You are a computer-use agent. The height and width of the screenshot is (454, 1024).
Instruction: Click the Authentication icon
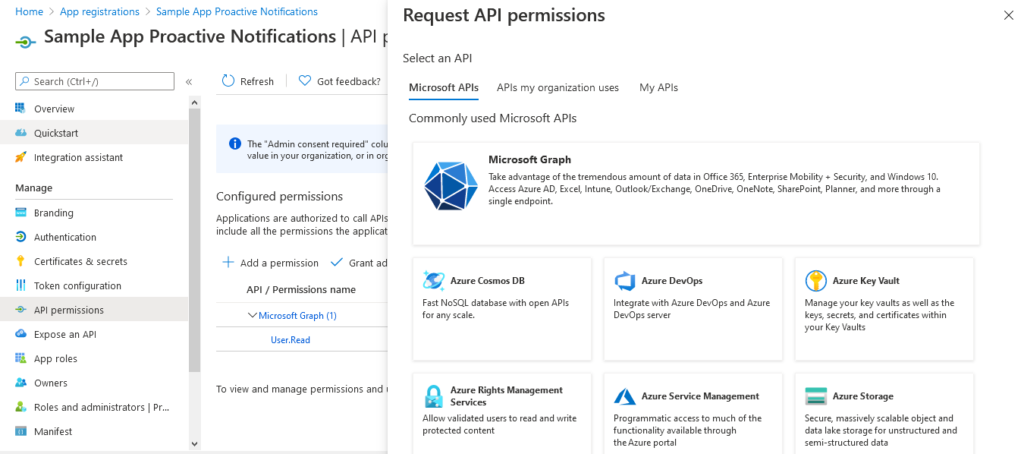point(21,237)
